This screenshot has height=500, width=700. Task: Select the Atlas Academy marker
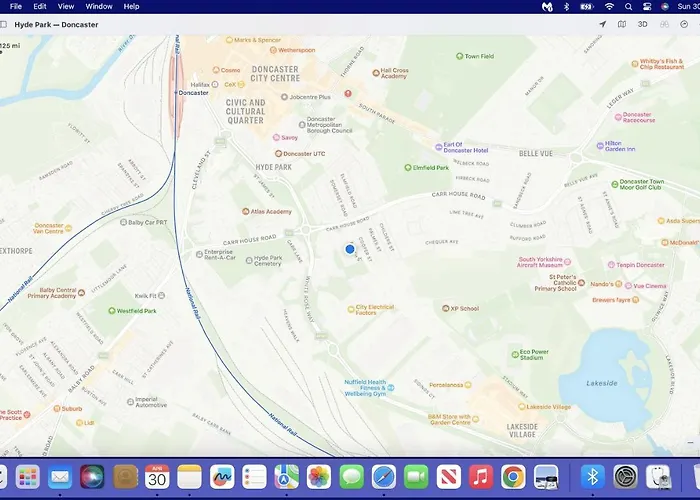(246, 212)
